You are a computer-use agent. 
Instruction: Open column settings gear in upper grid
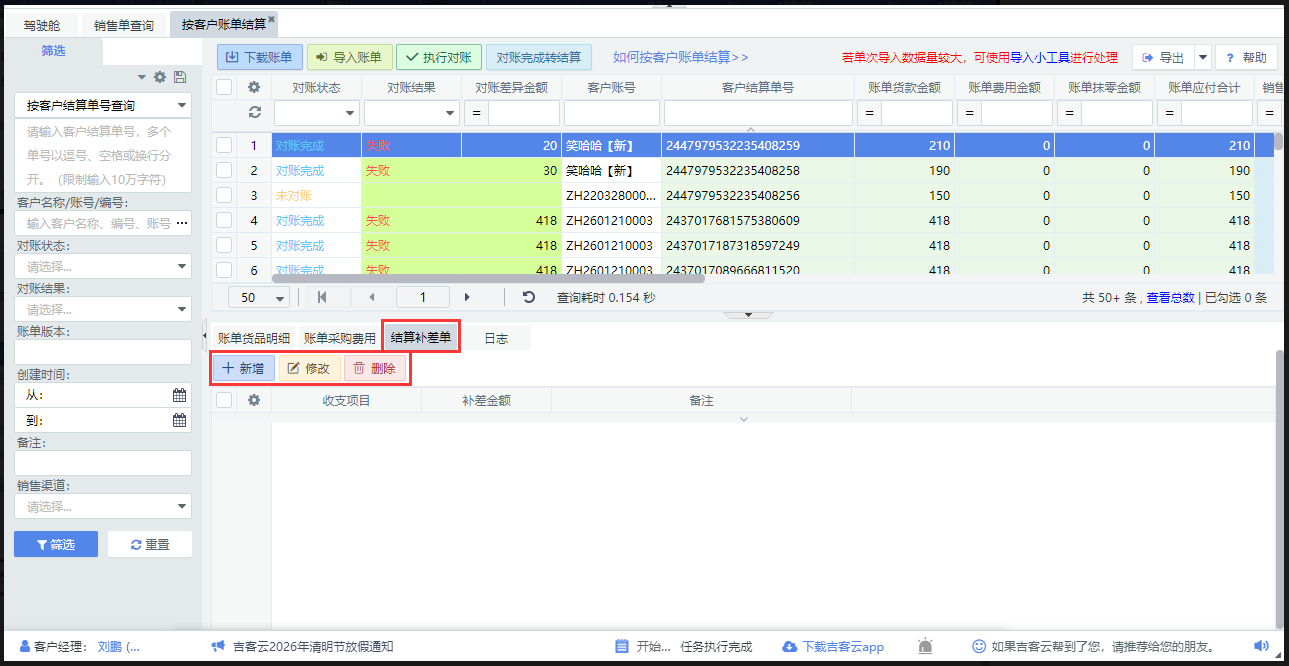point(254,87)
